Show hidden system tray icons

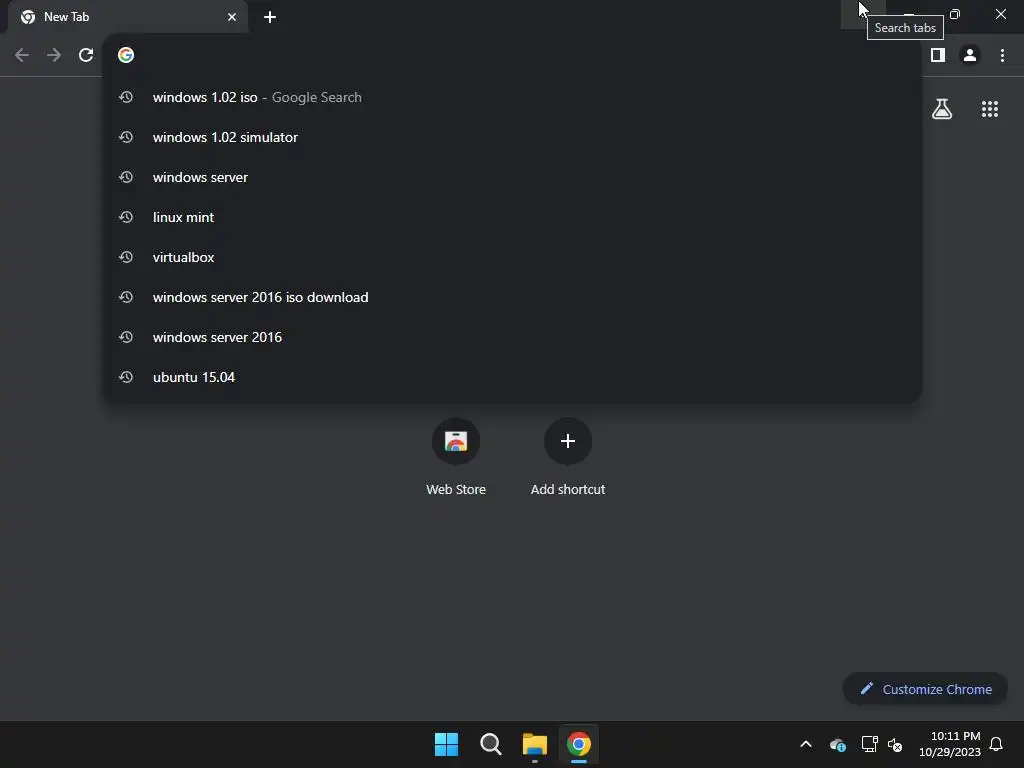tap(806, 744)
